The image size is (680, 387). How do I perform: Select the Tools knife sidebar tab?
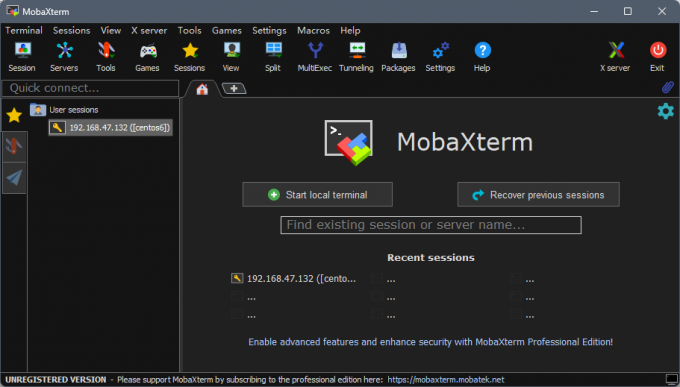(x=14, y=147)
